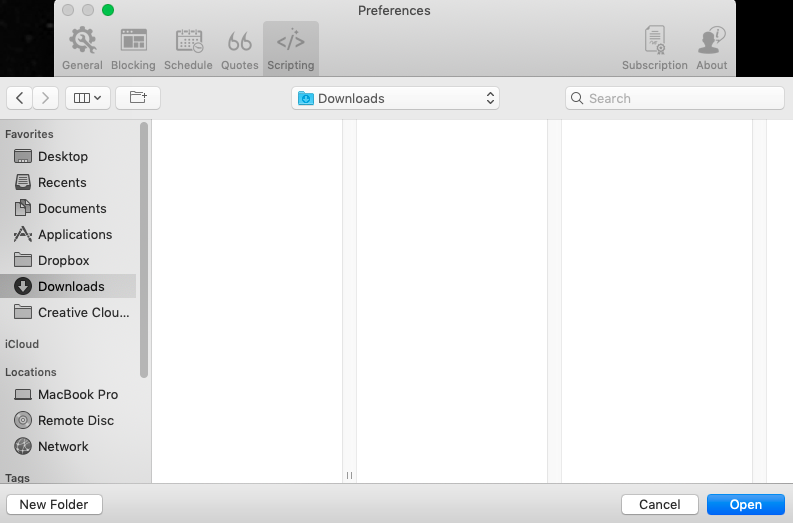Click the green zoom window button
793x523 pixels.
pyautogui.click(x=108, y=10)
